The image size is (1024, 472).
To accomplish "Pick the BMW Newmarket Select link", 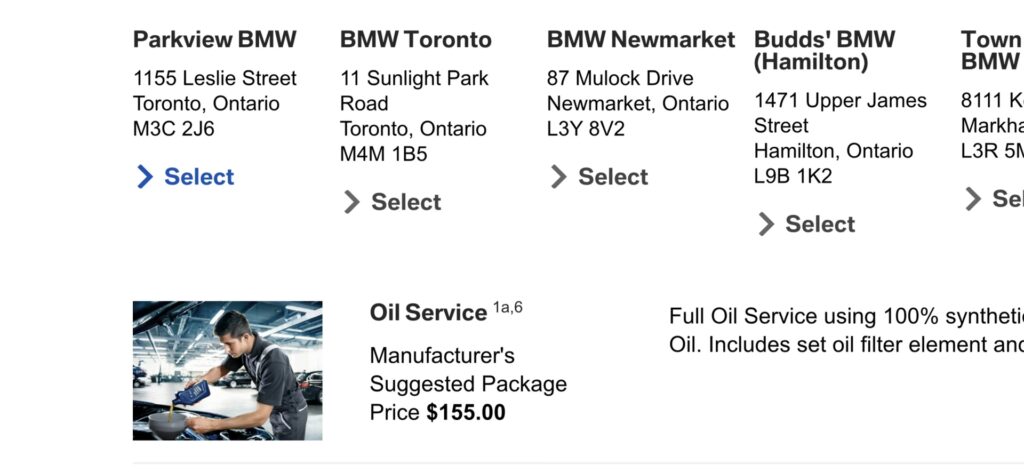I will click(613, 177).
